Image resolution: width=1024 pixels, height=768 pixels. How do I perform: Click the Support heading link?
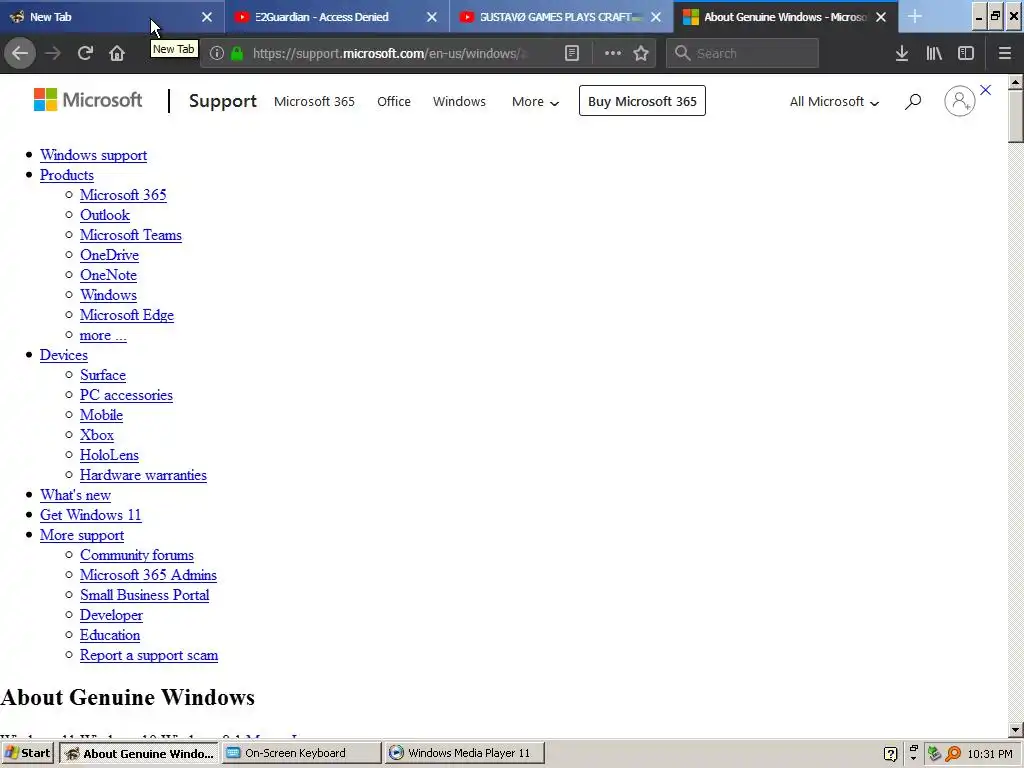click(223, 101)
